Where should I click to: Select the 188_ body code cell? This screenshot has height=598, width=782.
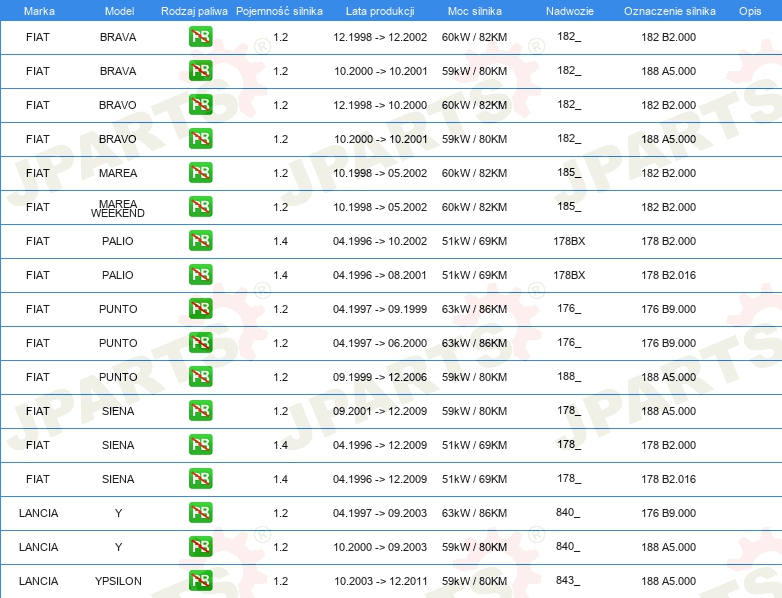tap(569, 377)
